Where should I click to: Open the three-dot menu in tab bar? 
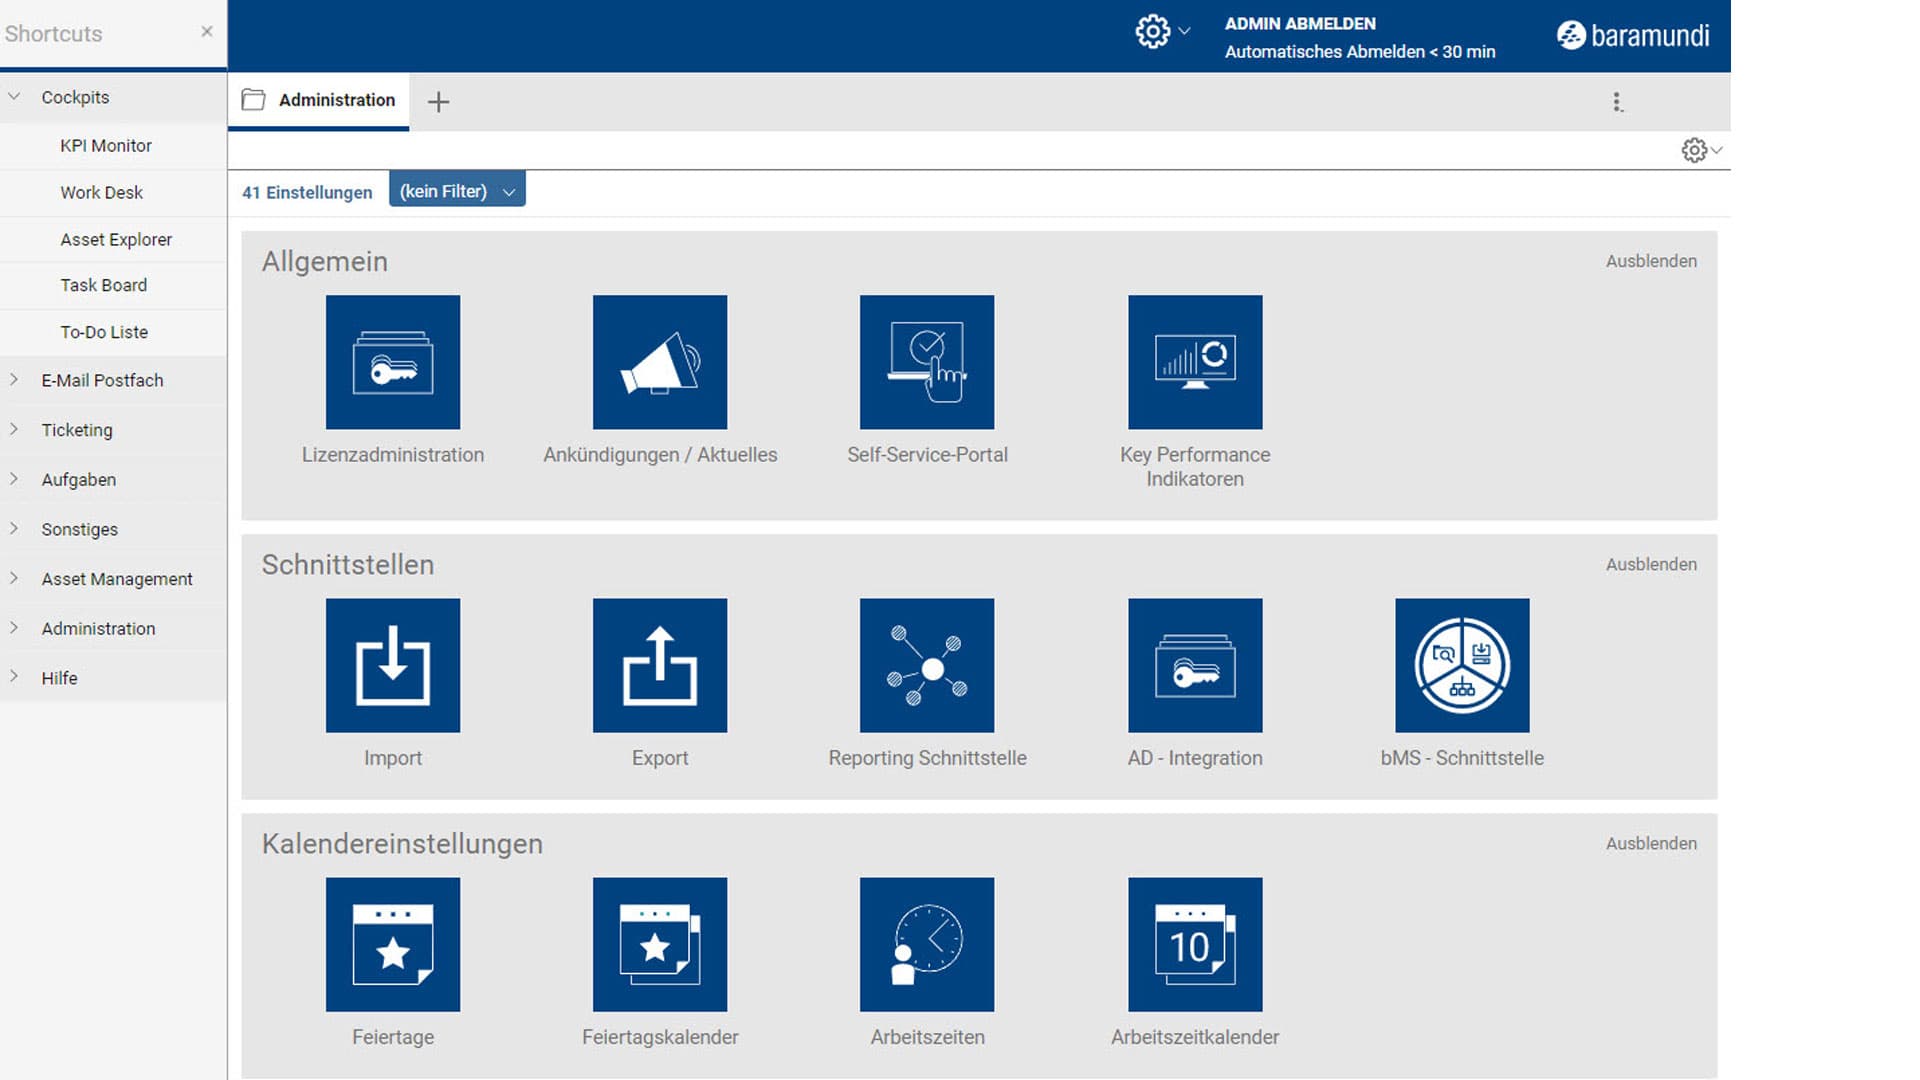(1617, 102)
